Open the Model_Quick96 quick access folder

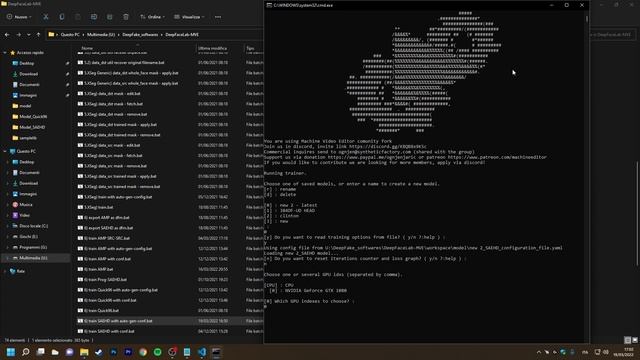[x=33, y=116]
